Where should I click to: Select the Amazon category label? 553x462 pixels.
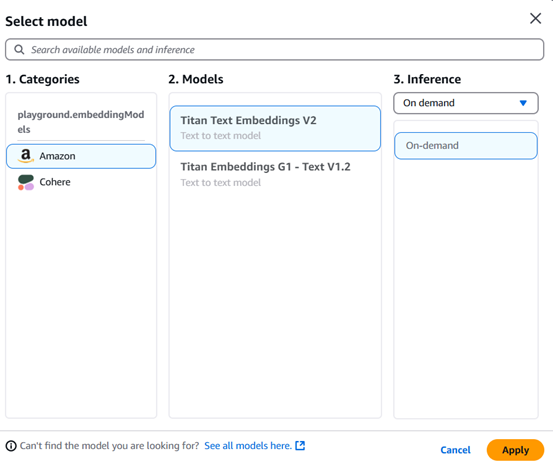pos(57,156)
